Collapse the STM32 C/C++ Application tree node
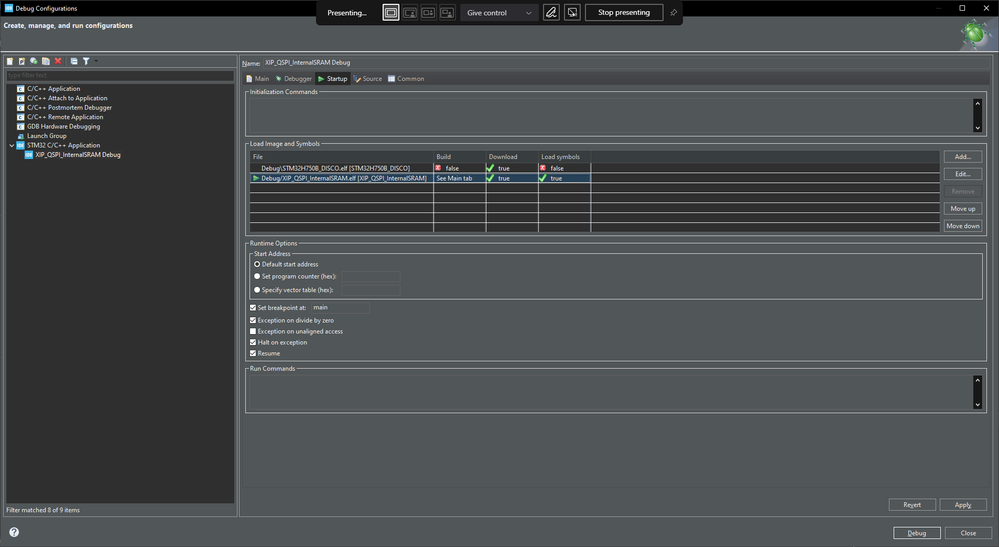The image size is (999, 547). pos(12,145)
